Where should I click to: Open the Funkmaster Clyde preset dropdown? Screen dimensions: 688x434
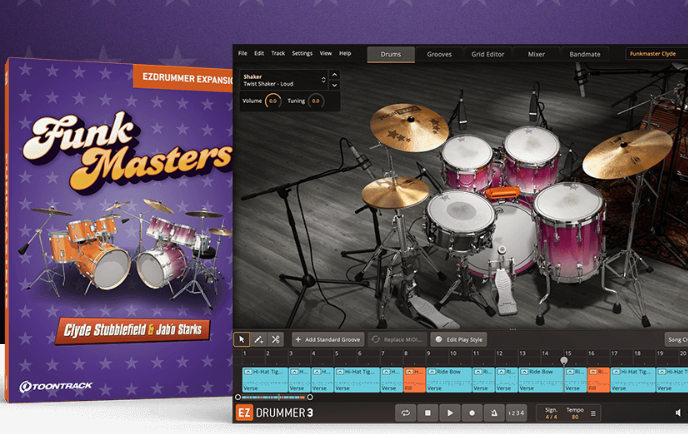656,54
